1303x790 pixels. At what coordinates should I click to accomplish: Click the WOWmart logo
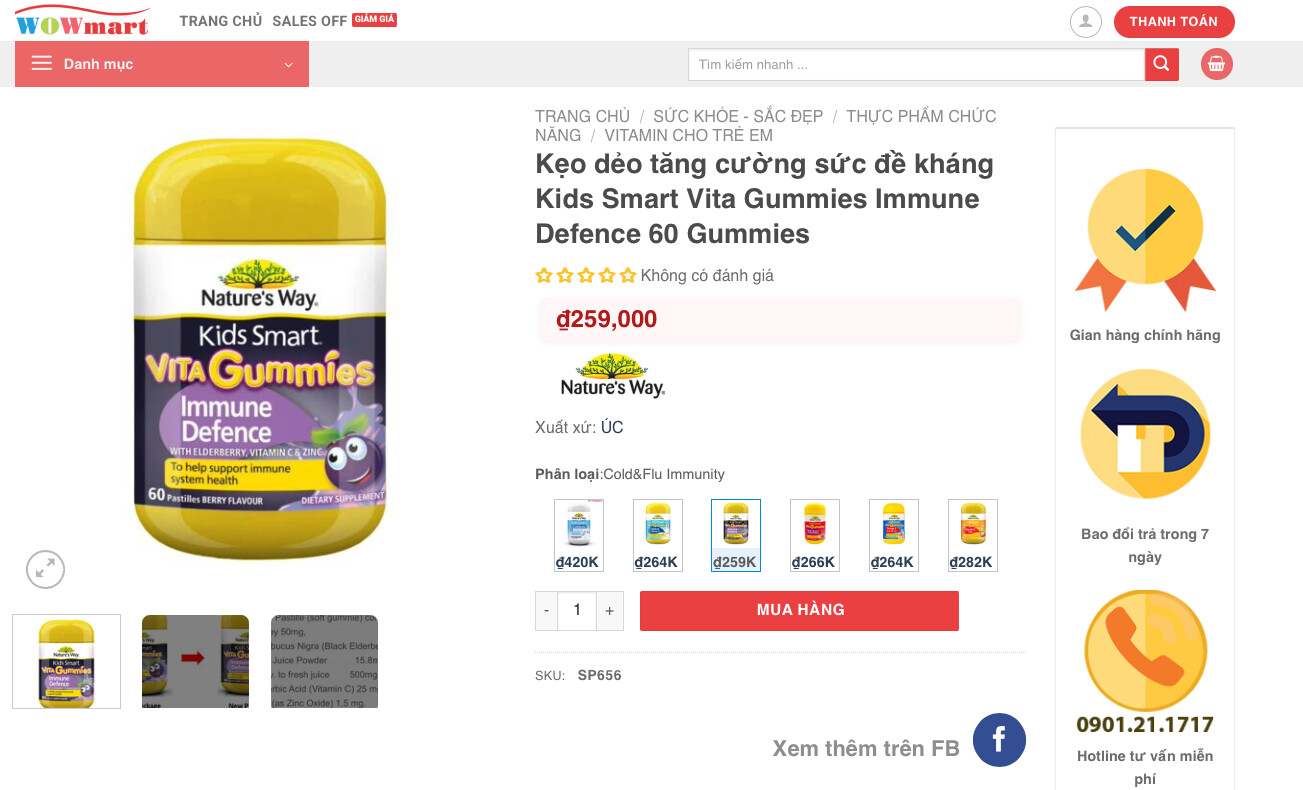click(x=82, y=22)
